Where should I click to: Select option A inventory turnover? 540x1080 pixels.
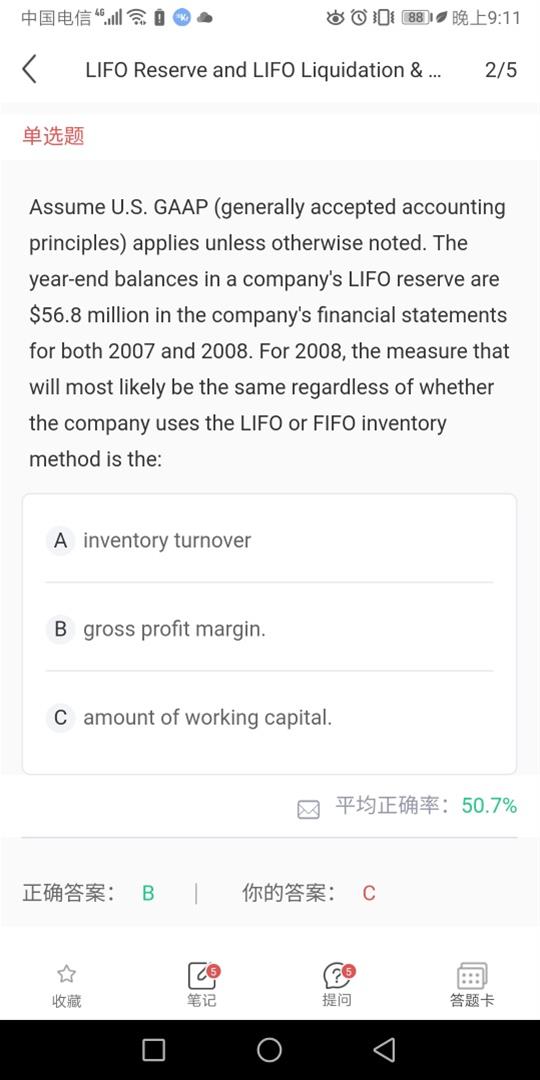269,541
